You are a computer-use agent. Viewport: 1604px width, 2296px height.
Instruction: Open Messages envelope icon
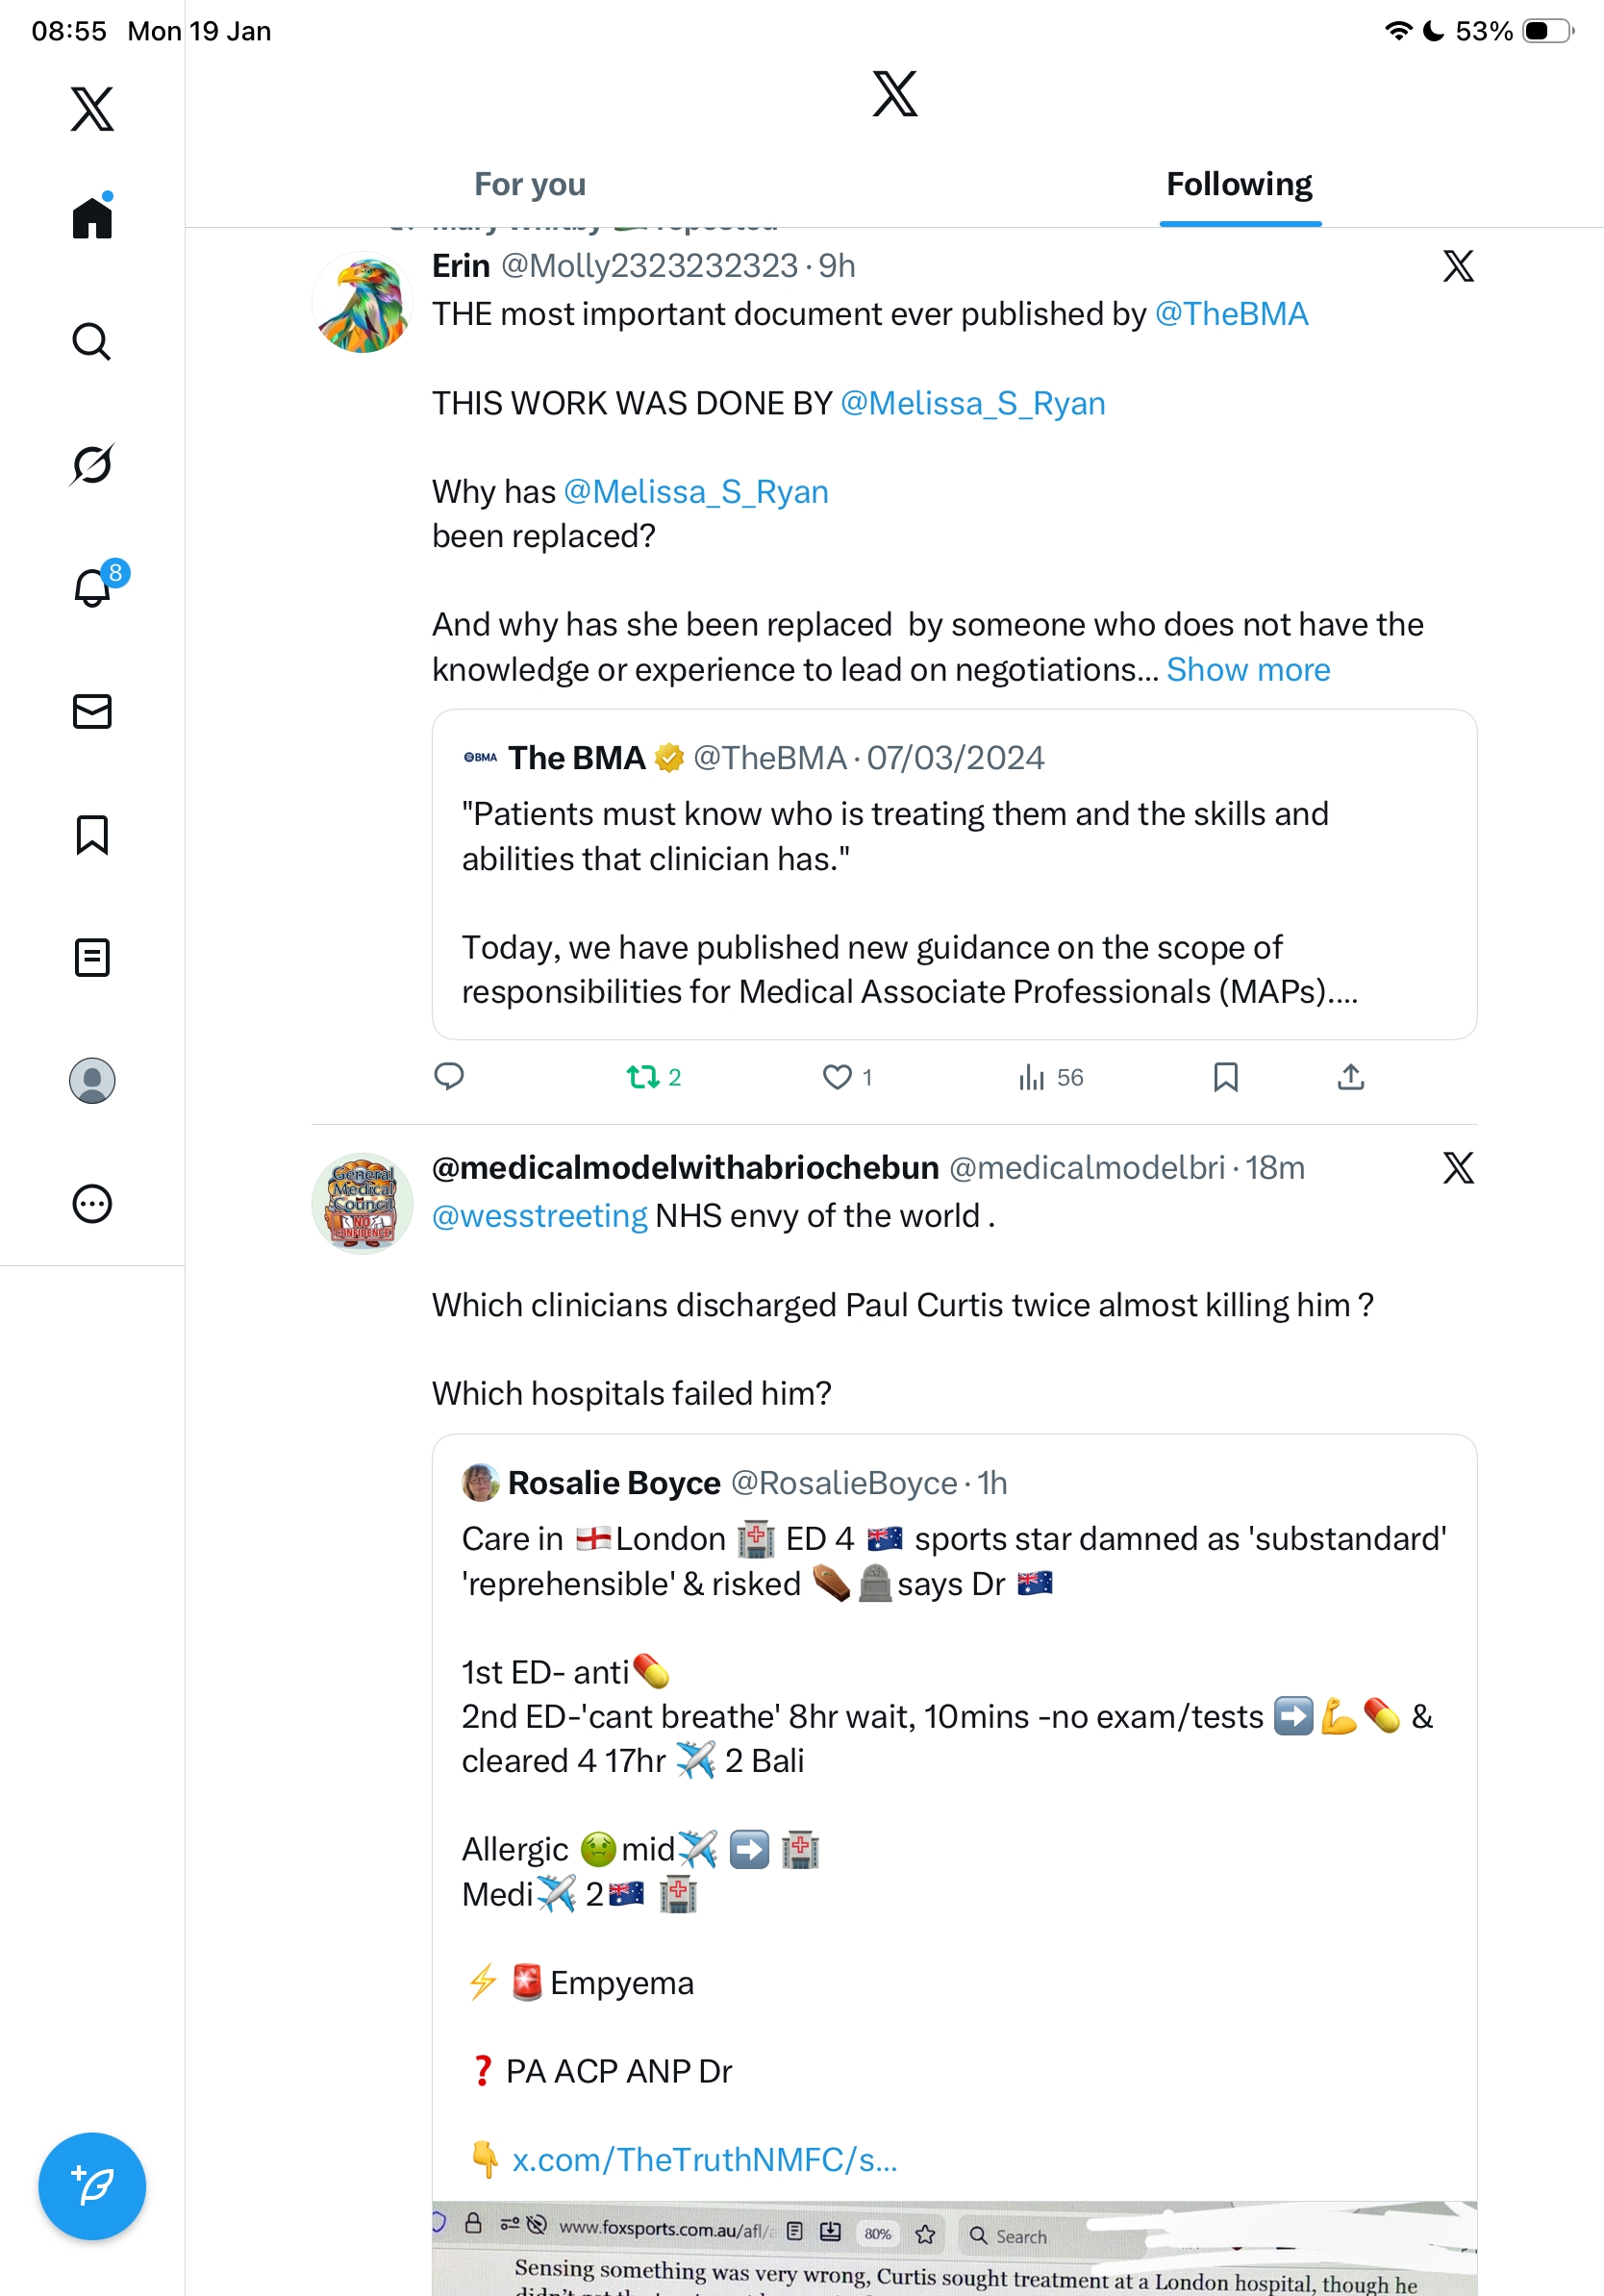[92, 711]
